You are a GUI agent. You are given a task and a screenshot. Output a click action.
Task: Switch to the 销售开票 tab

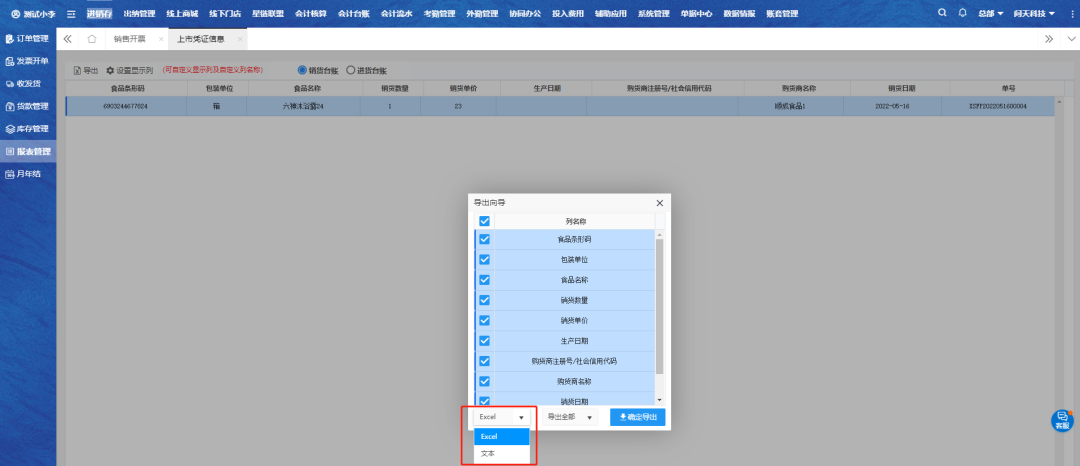(x=130, y=39)
